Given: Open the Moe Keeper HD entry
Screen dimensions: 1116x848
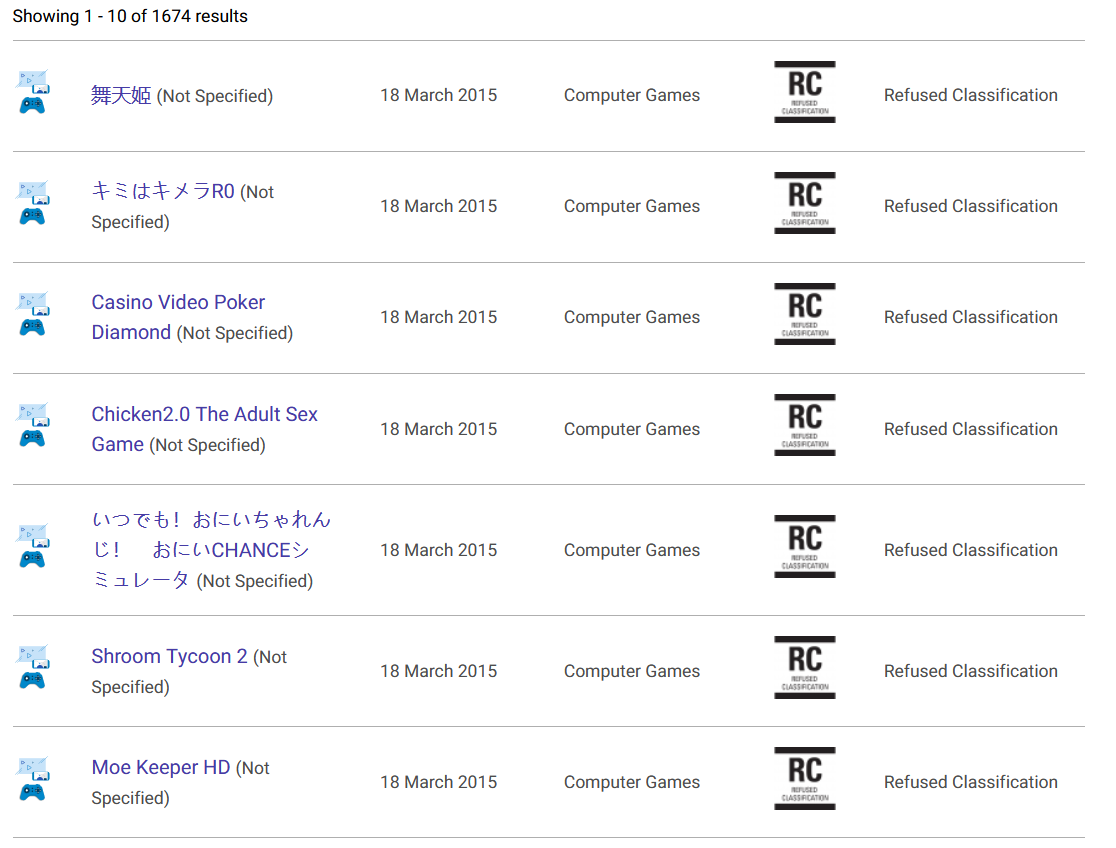Looking at the screenshot, I should point(160,767).
